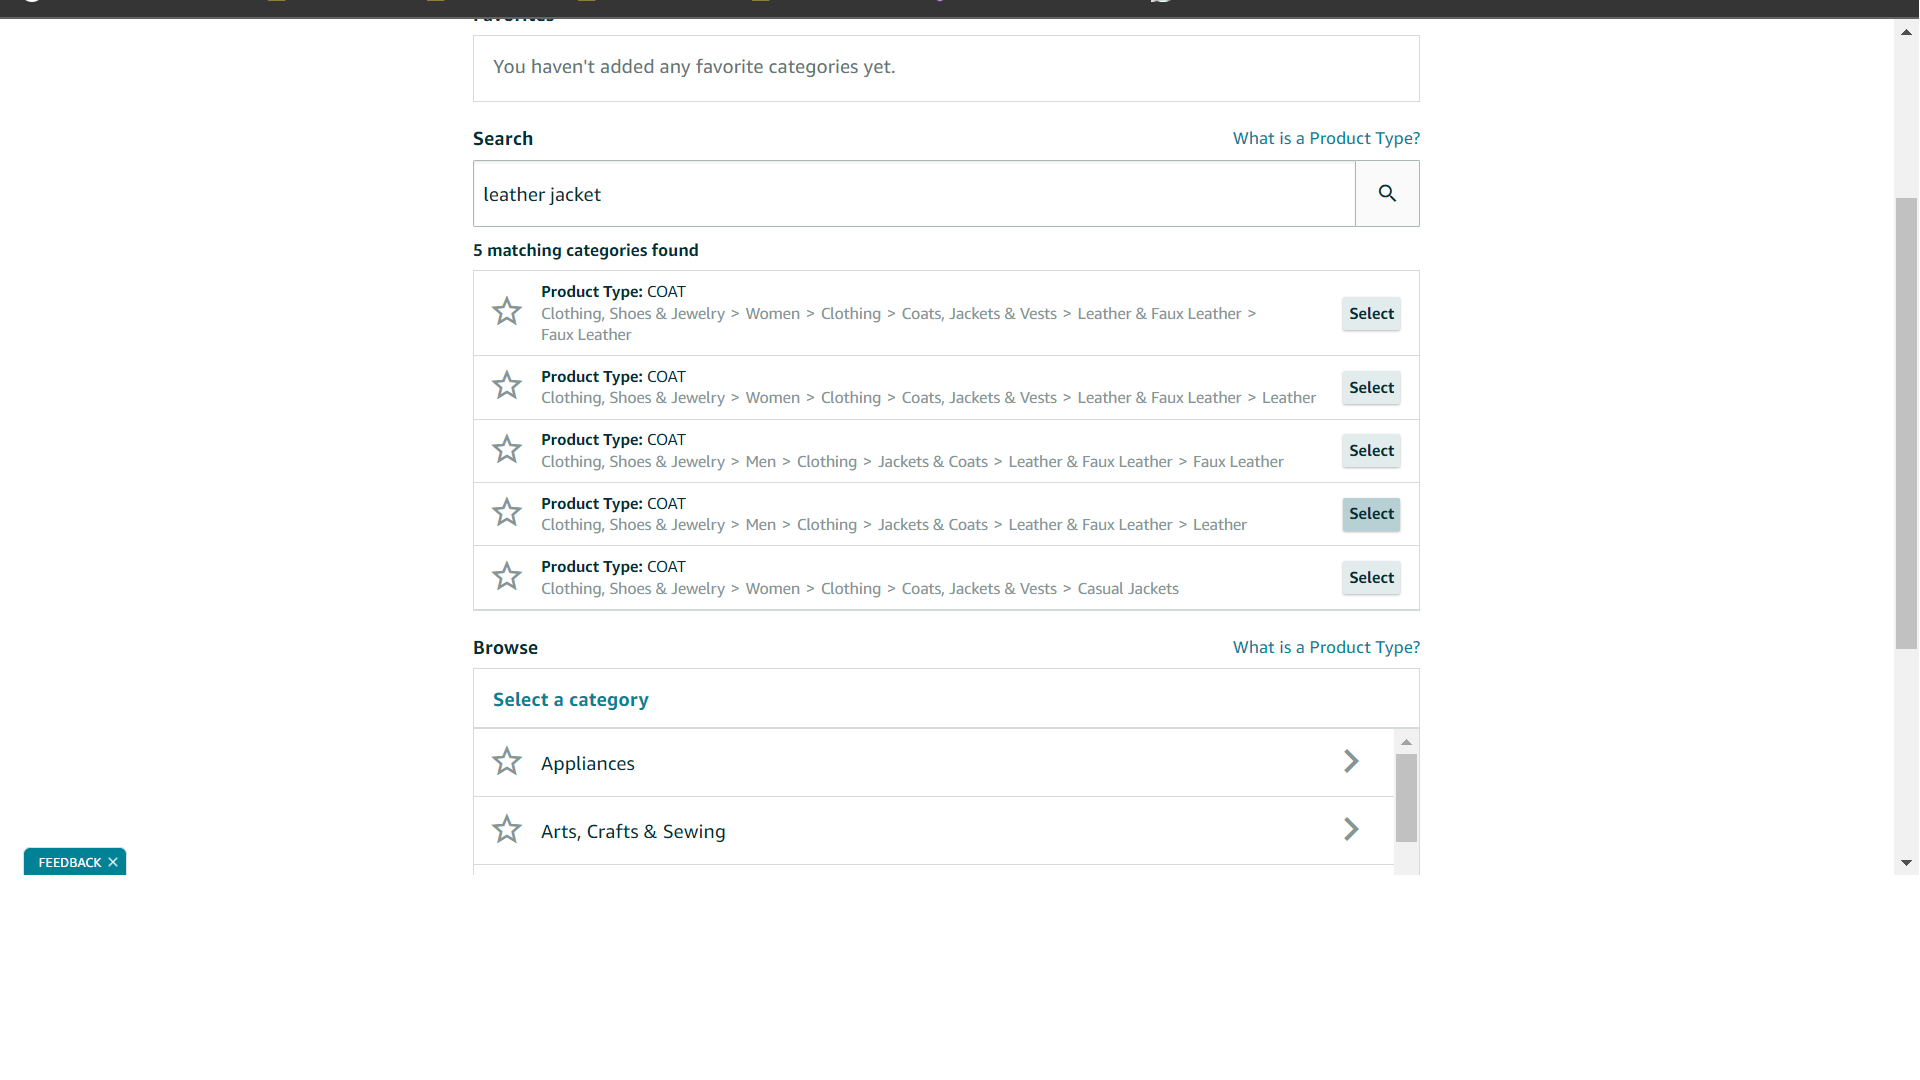Click category list scrollbar up arrow
This screenshot has height=1080, width=1920.
point(1406,742)
